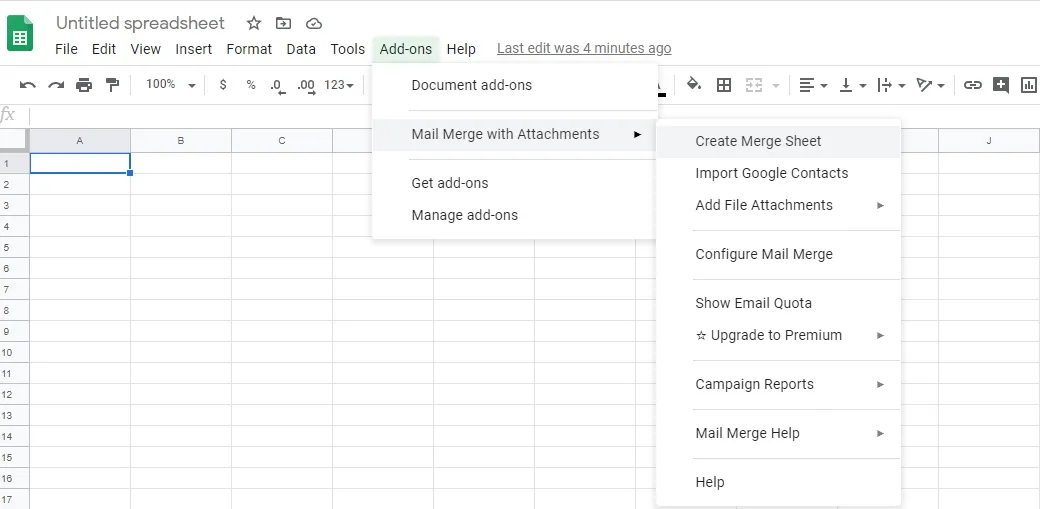
Task: Format as percent
Action: click(251, 85)
